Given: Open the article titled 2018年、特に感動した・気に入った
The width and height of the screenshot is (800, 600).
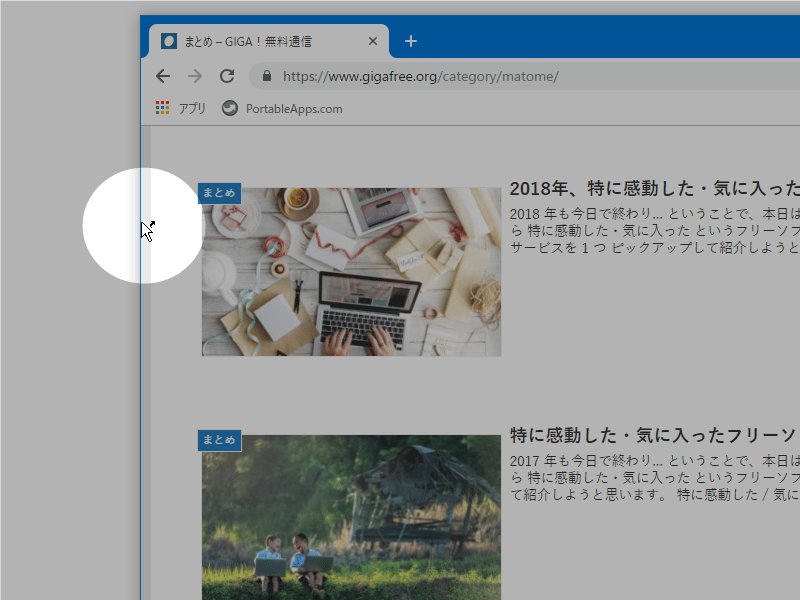Looking at the screenshot, I should coord(655,189).
